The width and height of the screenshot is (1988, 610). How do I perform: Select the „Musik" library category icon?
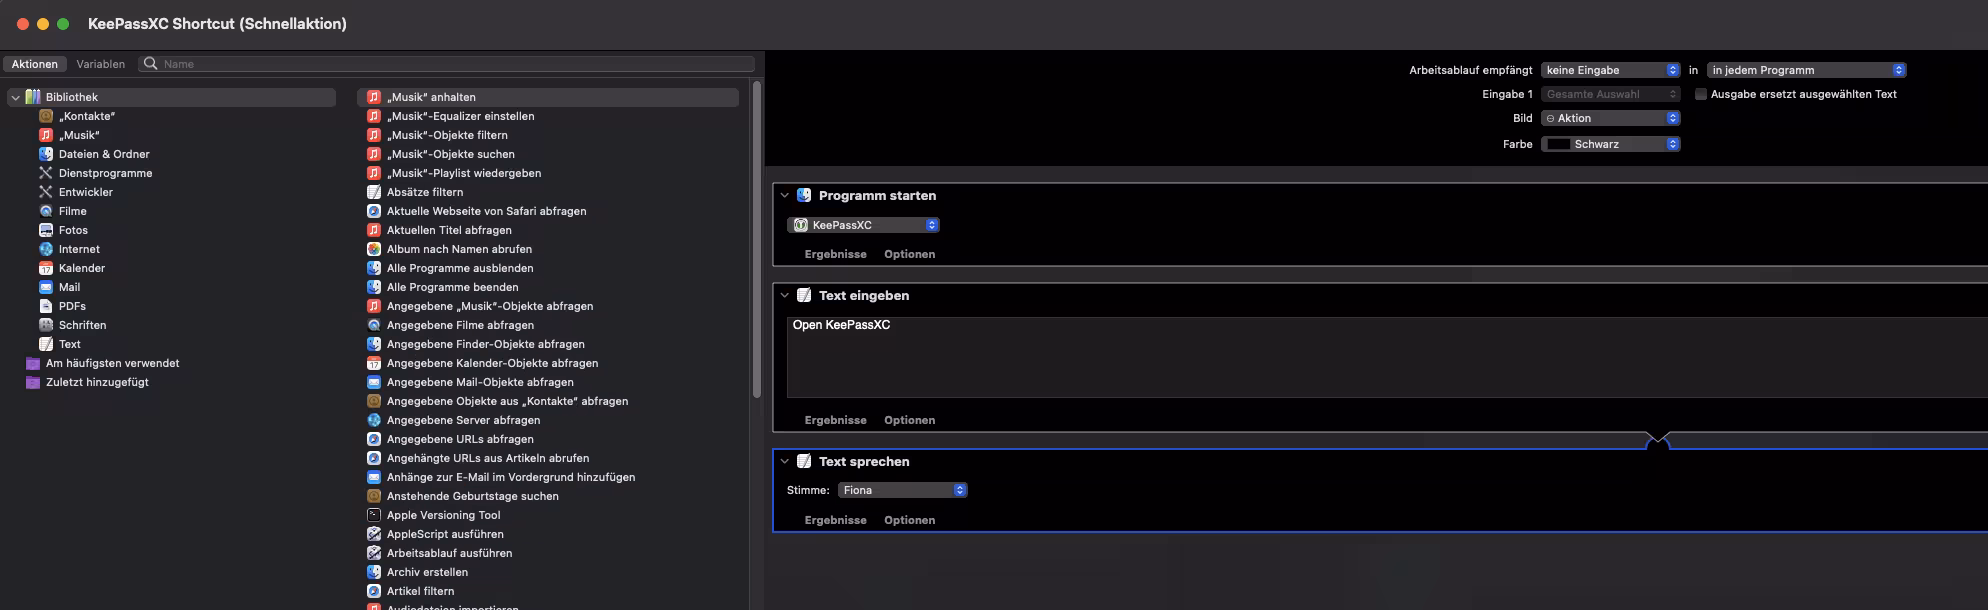tap(46, 135)
